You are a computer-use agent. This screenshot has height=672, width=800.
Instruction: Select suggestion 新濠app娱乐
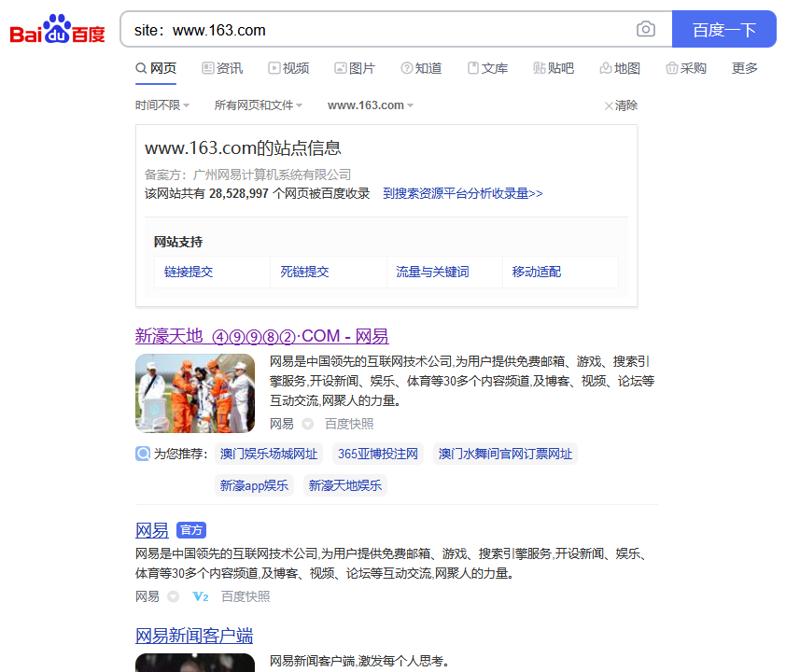pyautogui.click(x=254, y=485)
